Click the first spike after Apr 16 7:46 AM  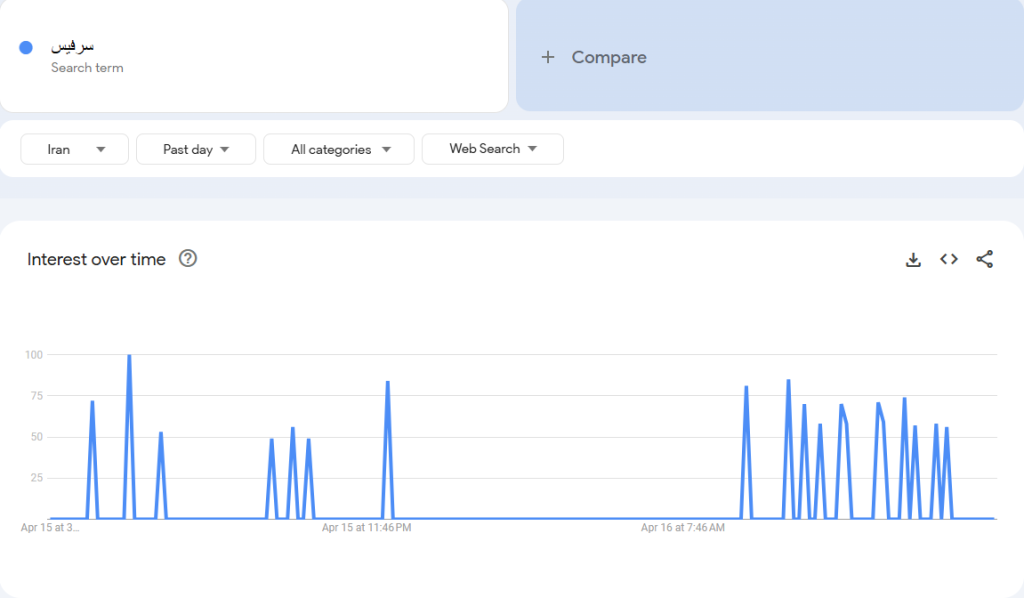746,388
